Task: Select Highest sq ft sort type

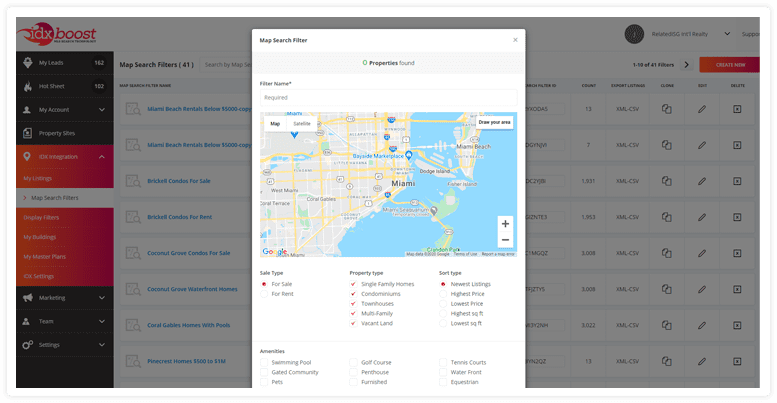Action: pyautogui.click(x=443, y=313)
